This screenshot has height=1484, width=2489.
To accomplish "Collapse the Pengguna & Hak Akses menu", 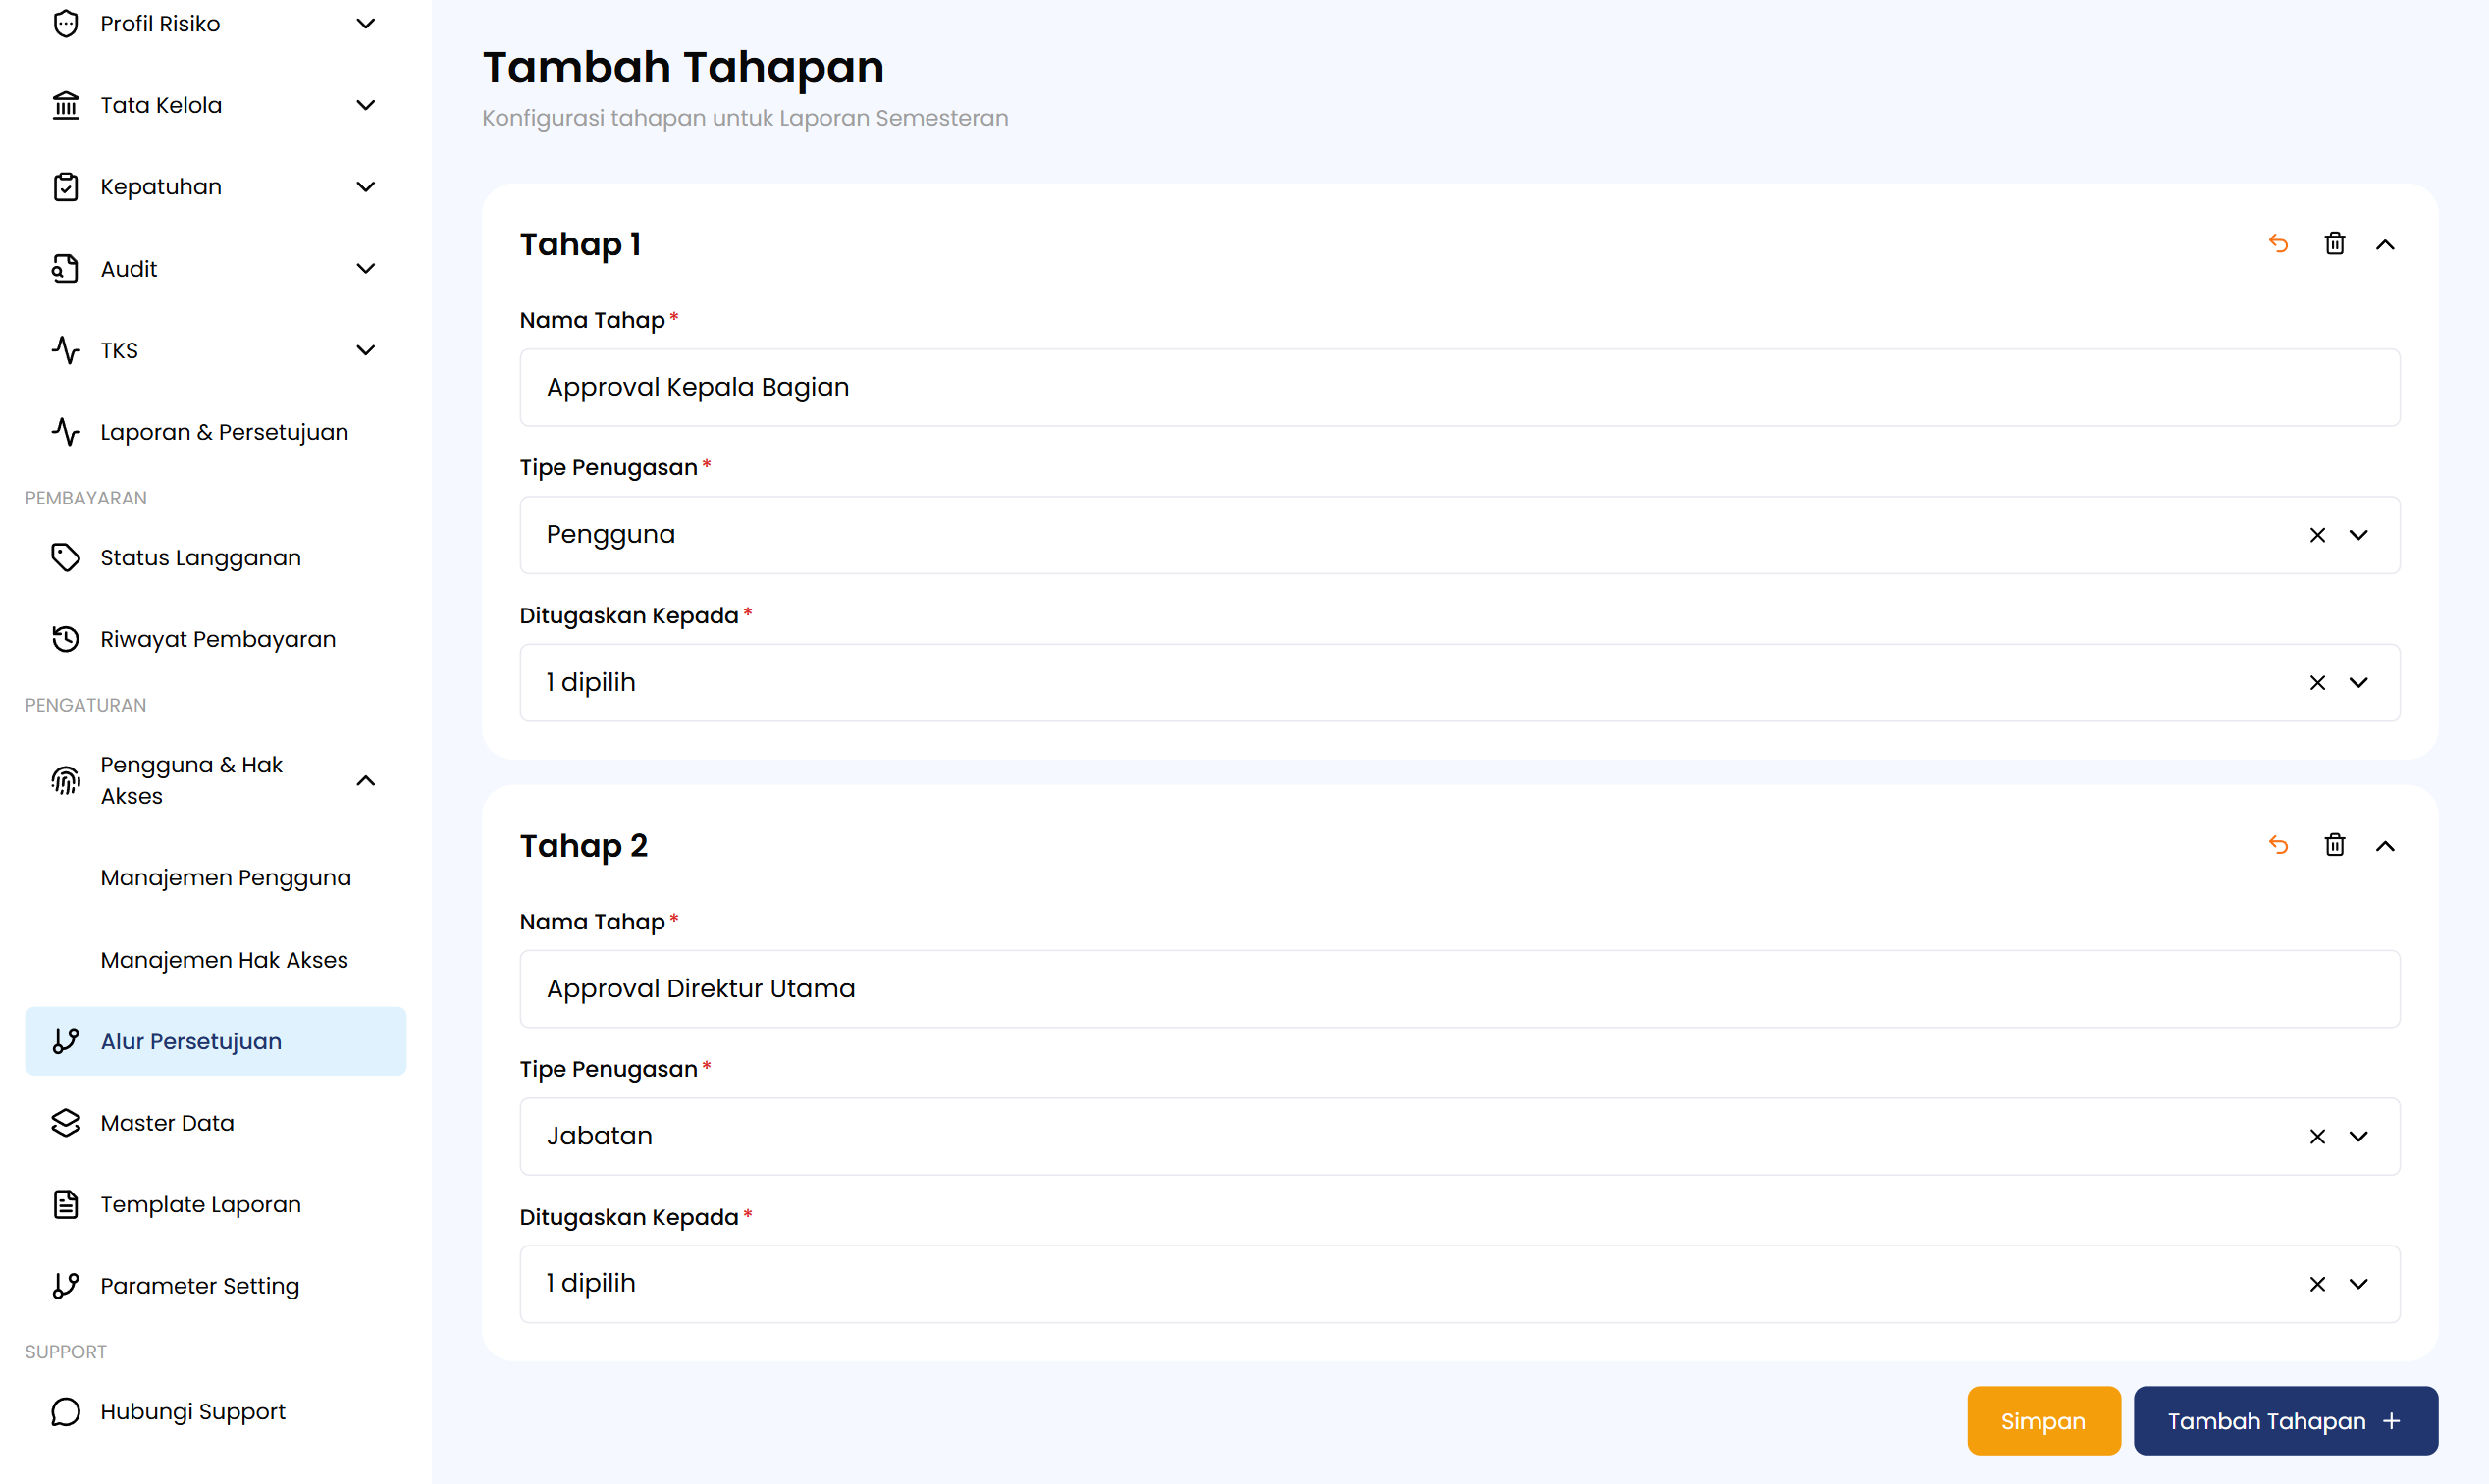I will (x=365, y=780).
